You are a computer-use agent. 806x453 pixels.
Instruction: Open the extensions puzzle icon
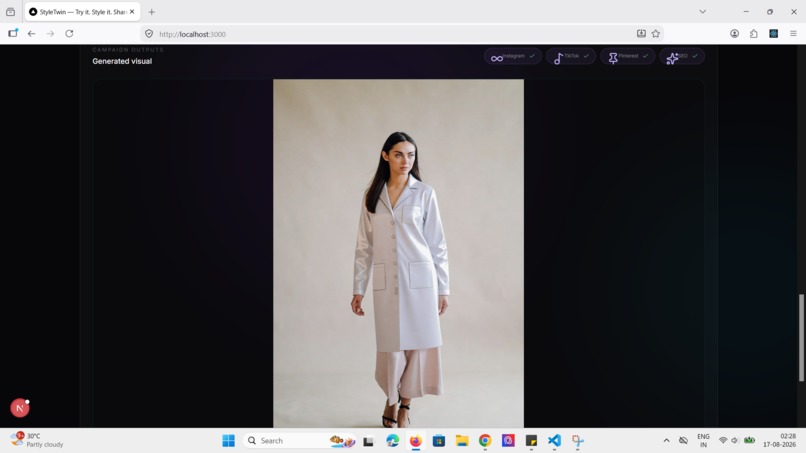click(x=754, y=33)
